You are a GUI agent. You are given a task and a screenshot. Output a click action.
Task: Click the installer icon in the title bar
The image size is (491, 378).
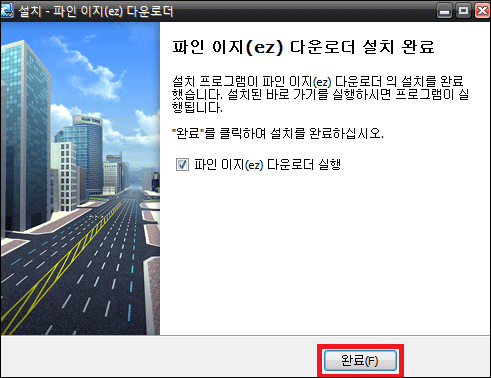point(7,10)
